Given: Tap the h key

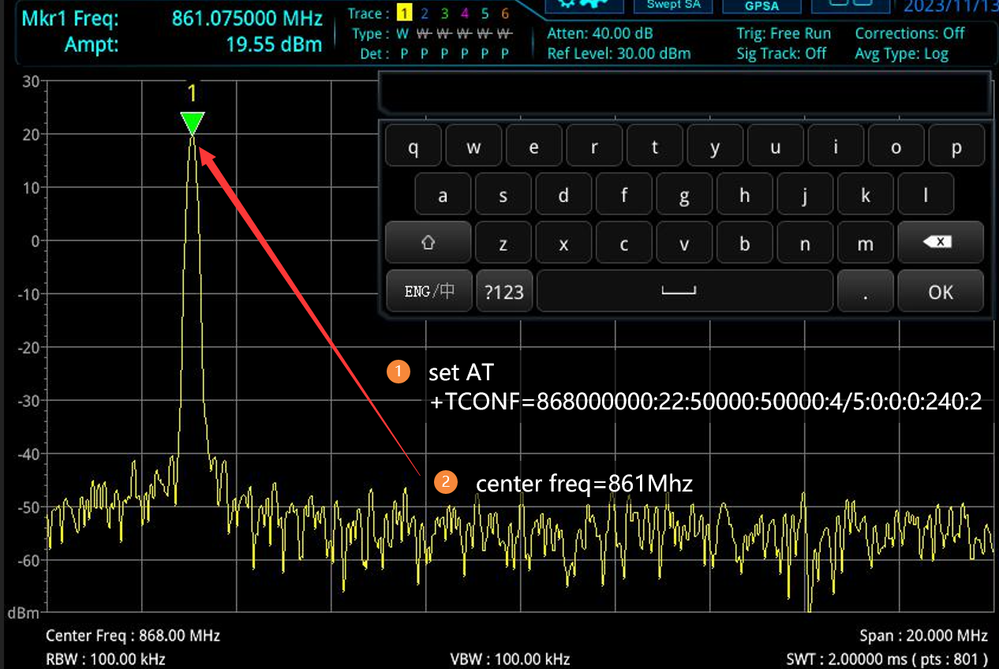Looking at the screenshot, I should 744,194.
